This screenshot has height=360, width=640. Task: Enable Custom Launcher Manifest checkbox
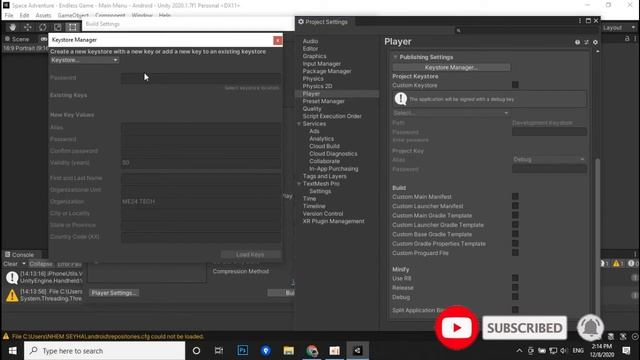[x=515, y=206]
